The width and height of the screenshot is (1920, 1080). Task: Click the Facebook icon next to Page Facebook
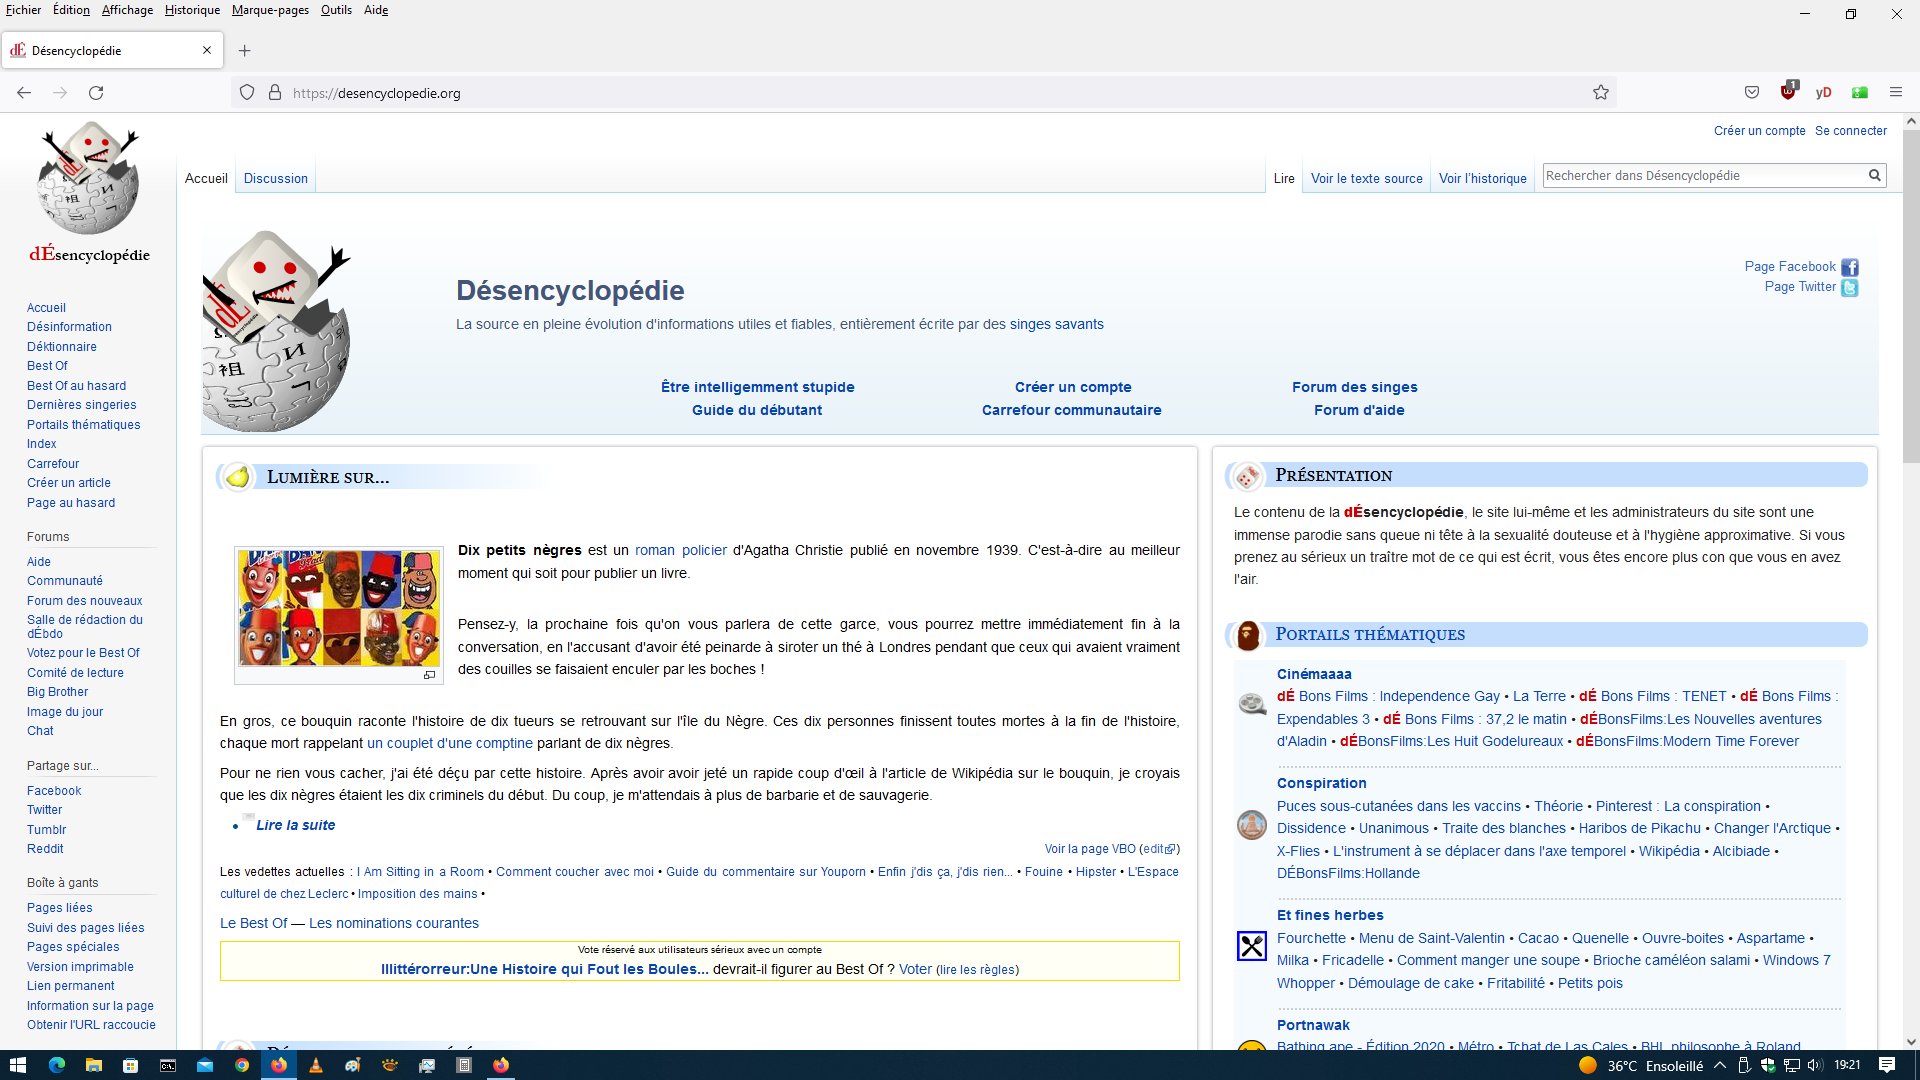[x=1850, y=267]
